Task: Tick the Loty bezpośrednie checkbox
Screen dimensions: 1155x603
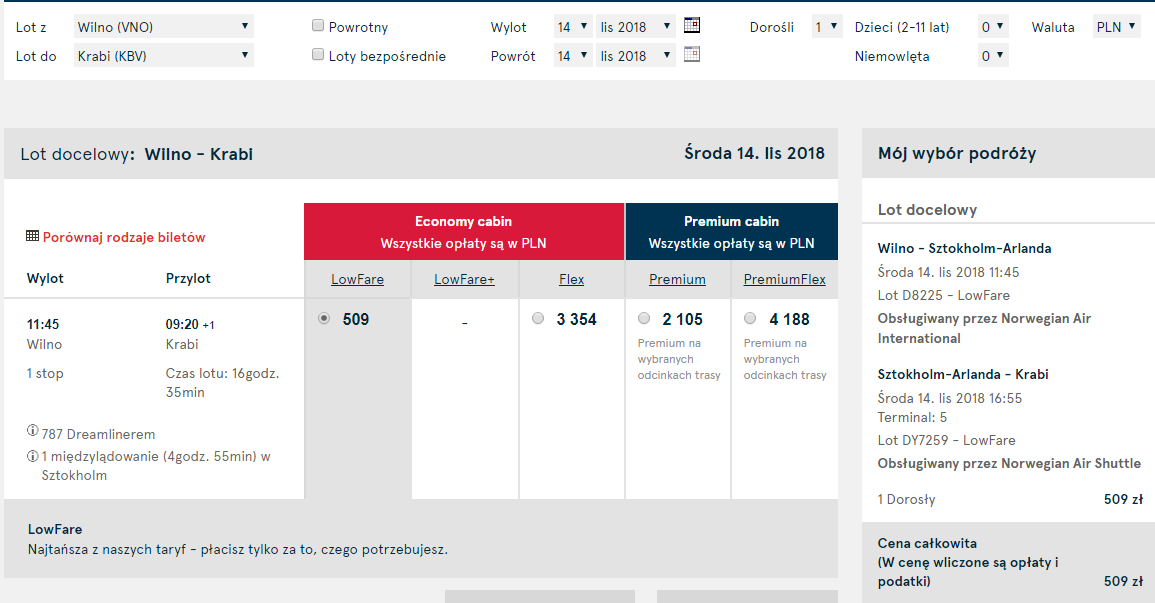Action: (x=318, y=54)
